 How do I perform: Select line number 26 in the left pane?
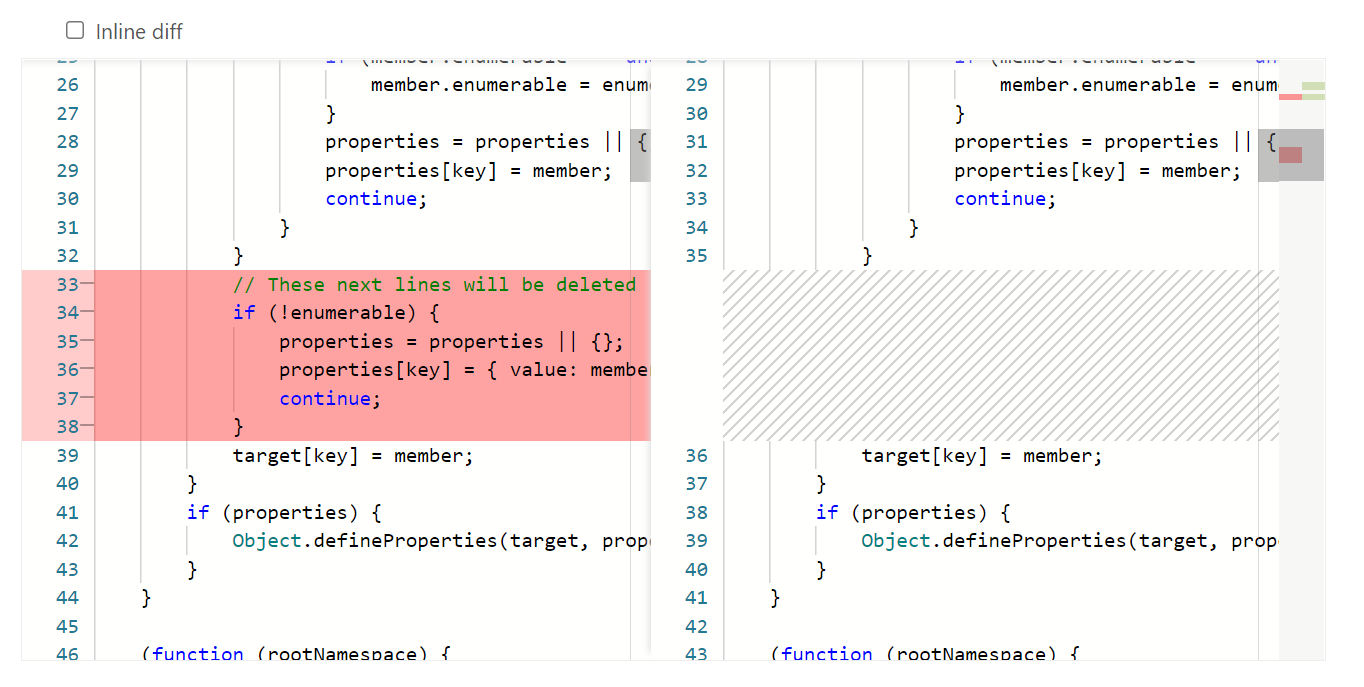[x=66, y=84]
